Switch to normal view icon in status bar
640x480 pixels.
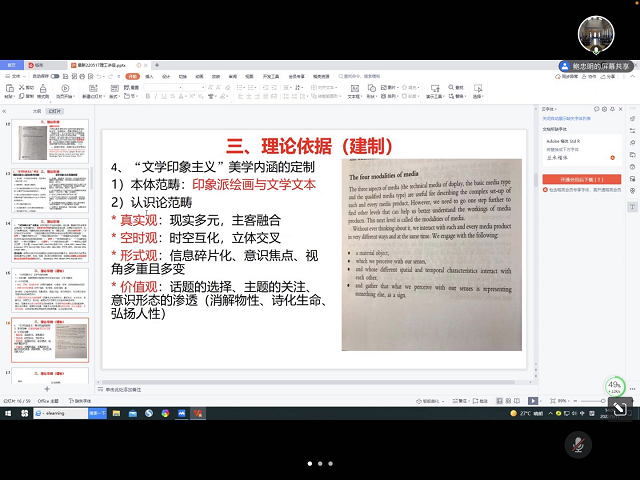point(499,401)
